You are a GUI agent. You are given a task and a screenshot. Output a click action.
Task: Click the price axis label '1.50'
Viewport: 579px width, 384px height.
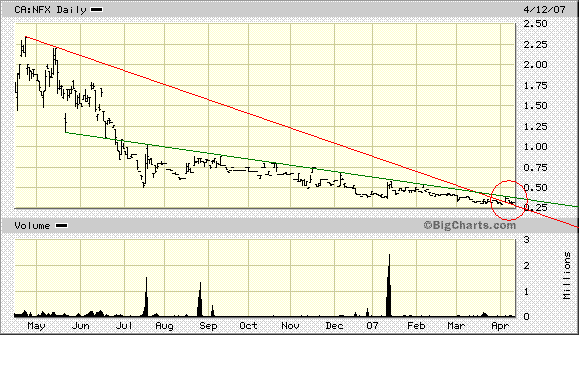(535, 106)
